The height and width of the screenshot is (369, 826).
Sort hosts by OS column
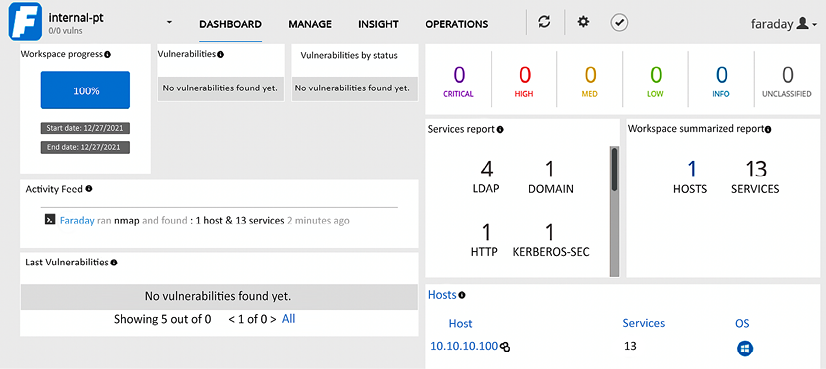(x=742, y=323)
